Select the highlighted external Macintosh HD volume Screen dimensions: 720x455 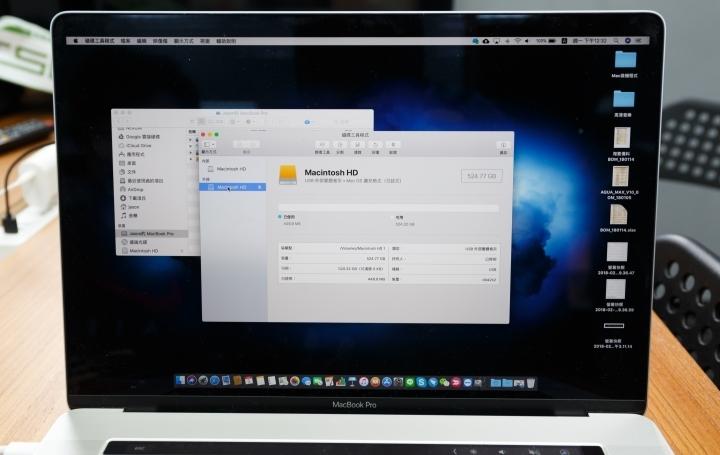232,187
